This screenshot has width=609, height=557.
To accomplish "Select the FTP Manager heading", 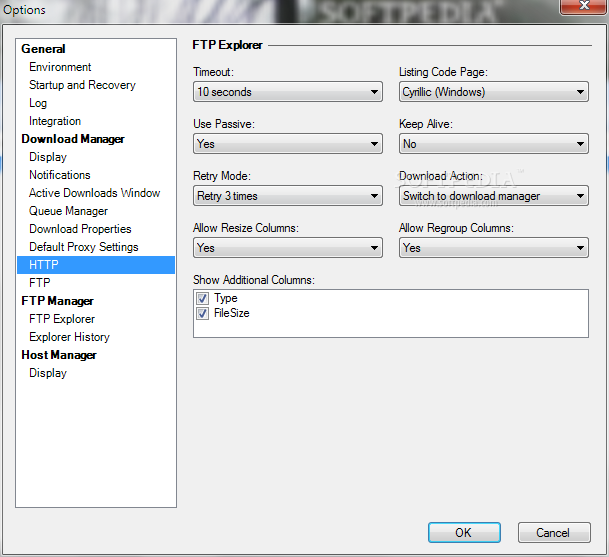I will [x=57, y=301].
